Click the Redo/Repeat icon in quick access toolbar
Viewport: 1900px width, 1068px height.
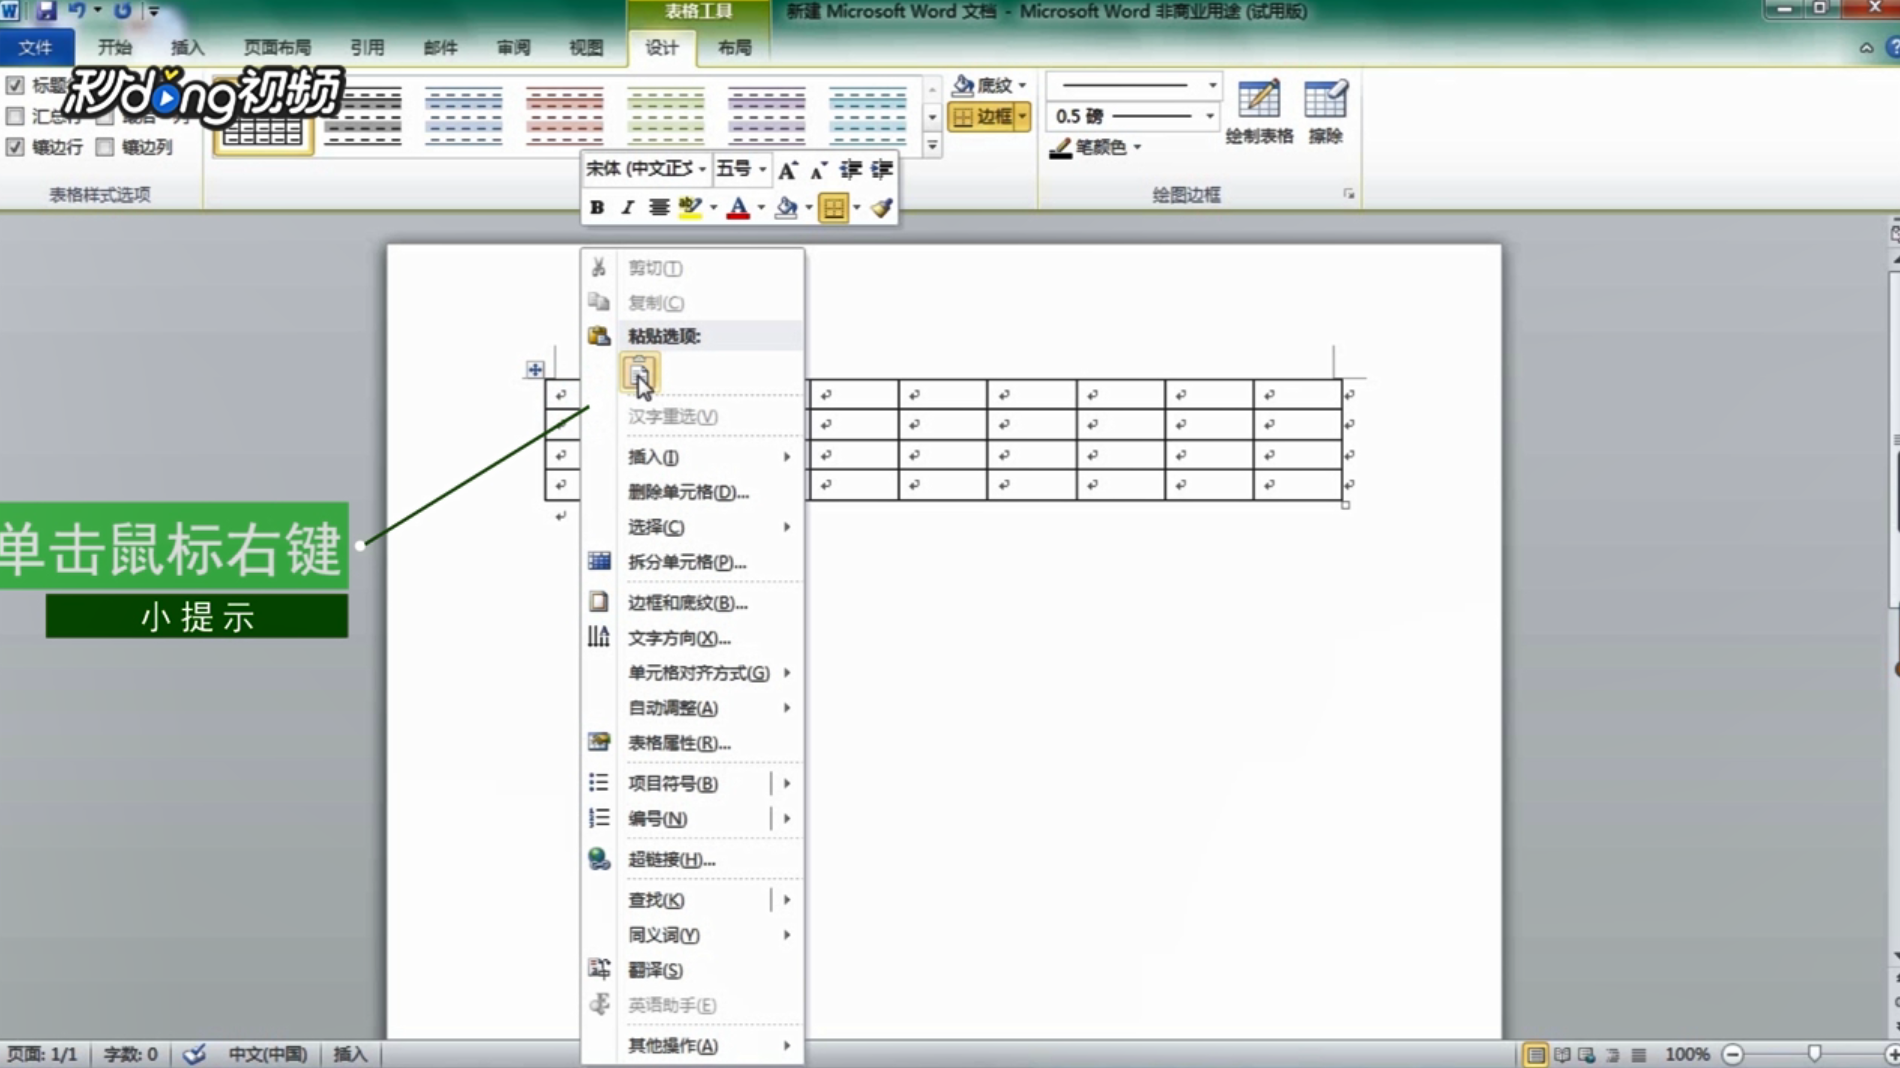tap(122, 11)
